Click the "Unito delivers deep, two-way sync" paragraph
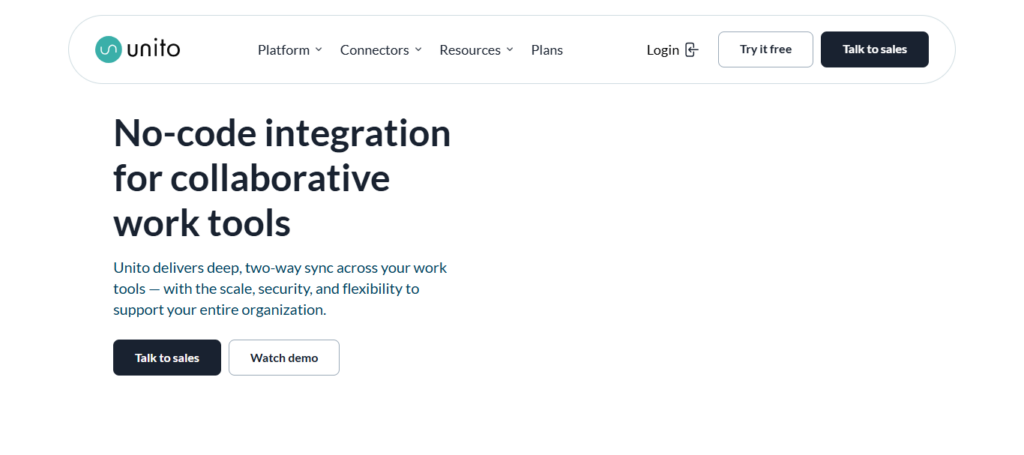 click(281, 289)
